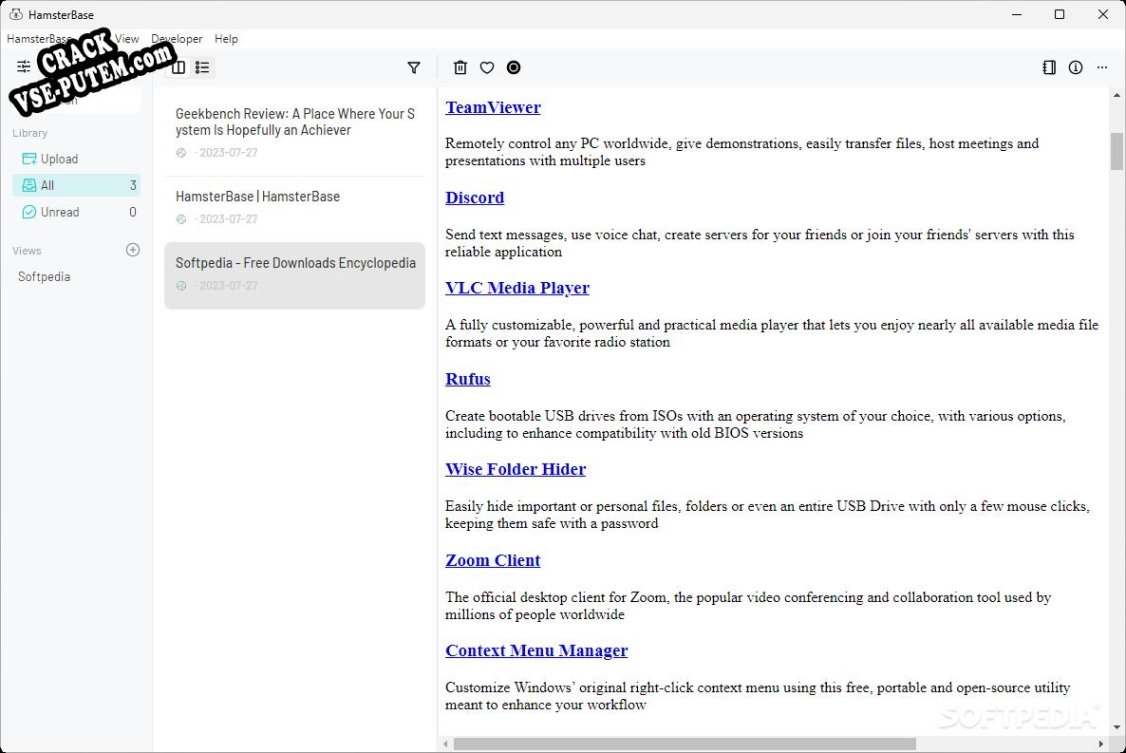Image resolution: width=1126 pixels, height=753 pixels.
Task: Add a new view with plus icon
Action: (133, 250)
